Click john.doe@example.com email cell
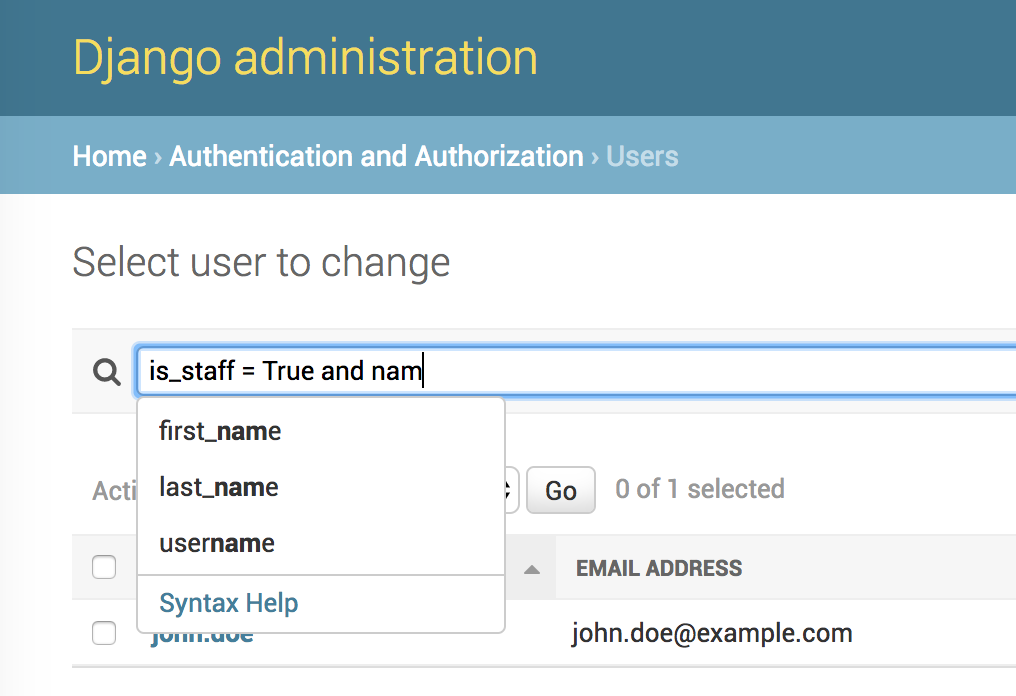The width and height of the screenshot is (1016, 696). click(711, 633)
